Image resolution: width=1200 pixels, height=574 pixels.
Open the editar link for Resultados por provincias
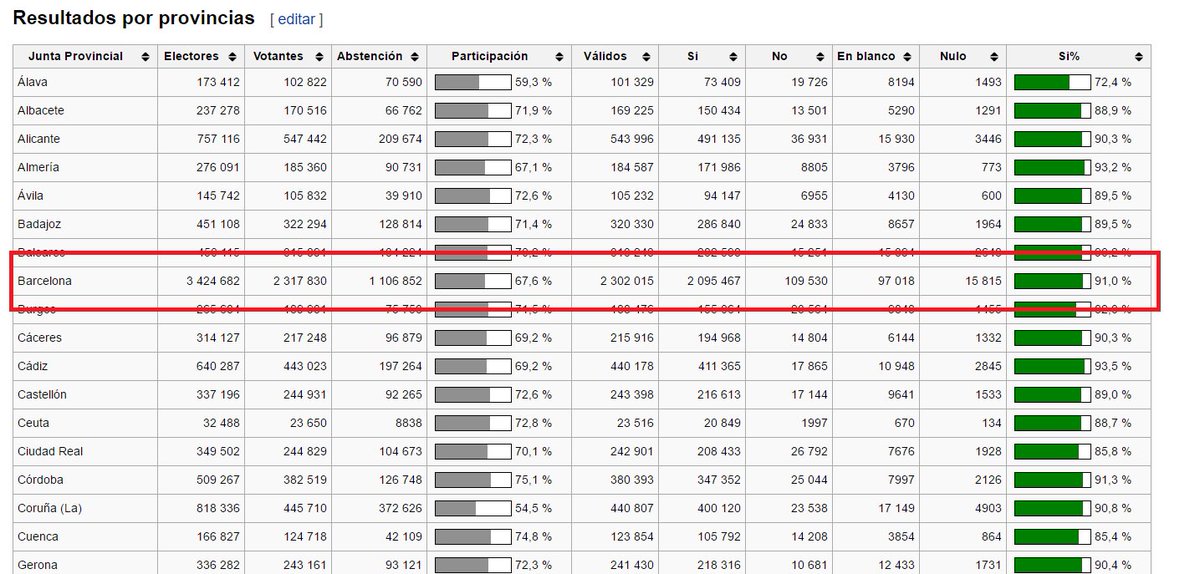click(x=296, y=19)
